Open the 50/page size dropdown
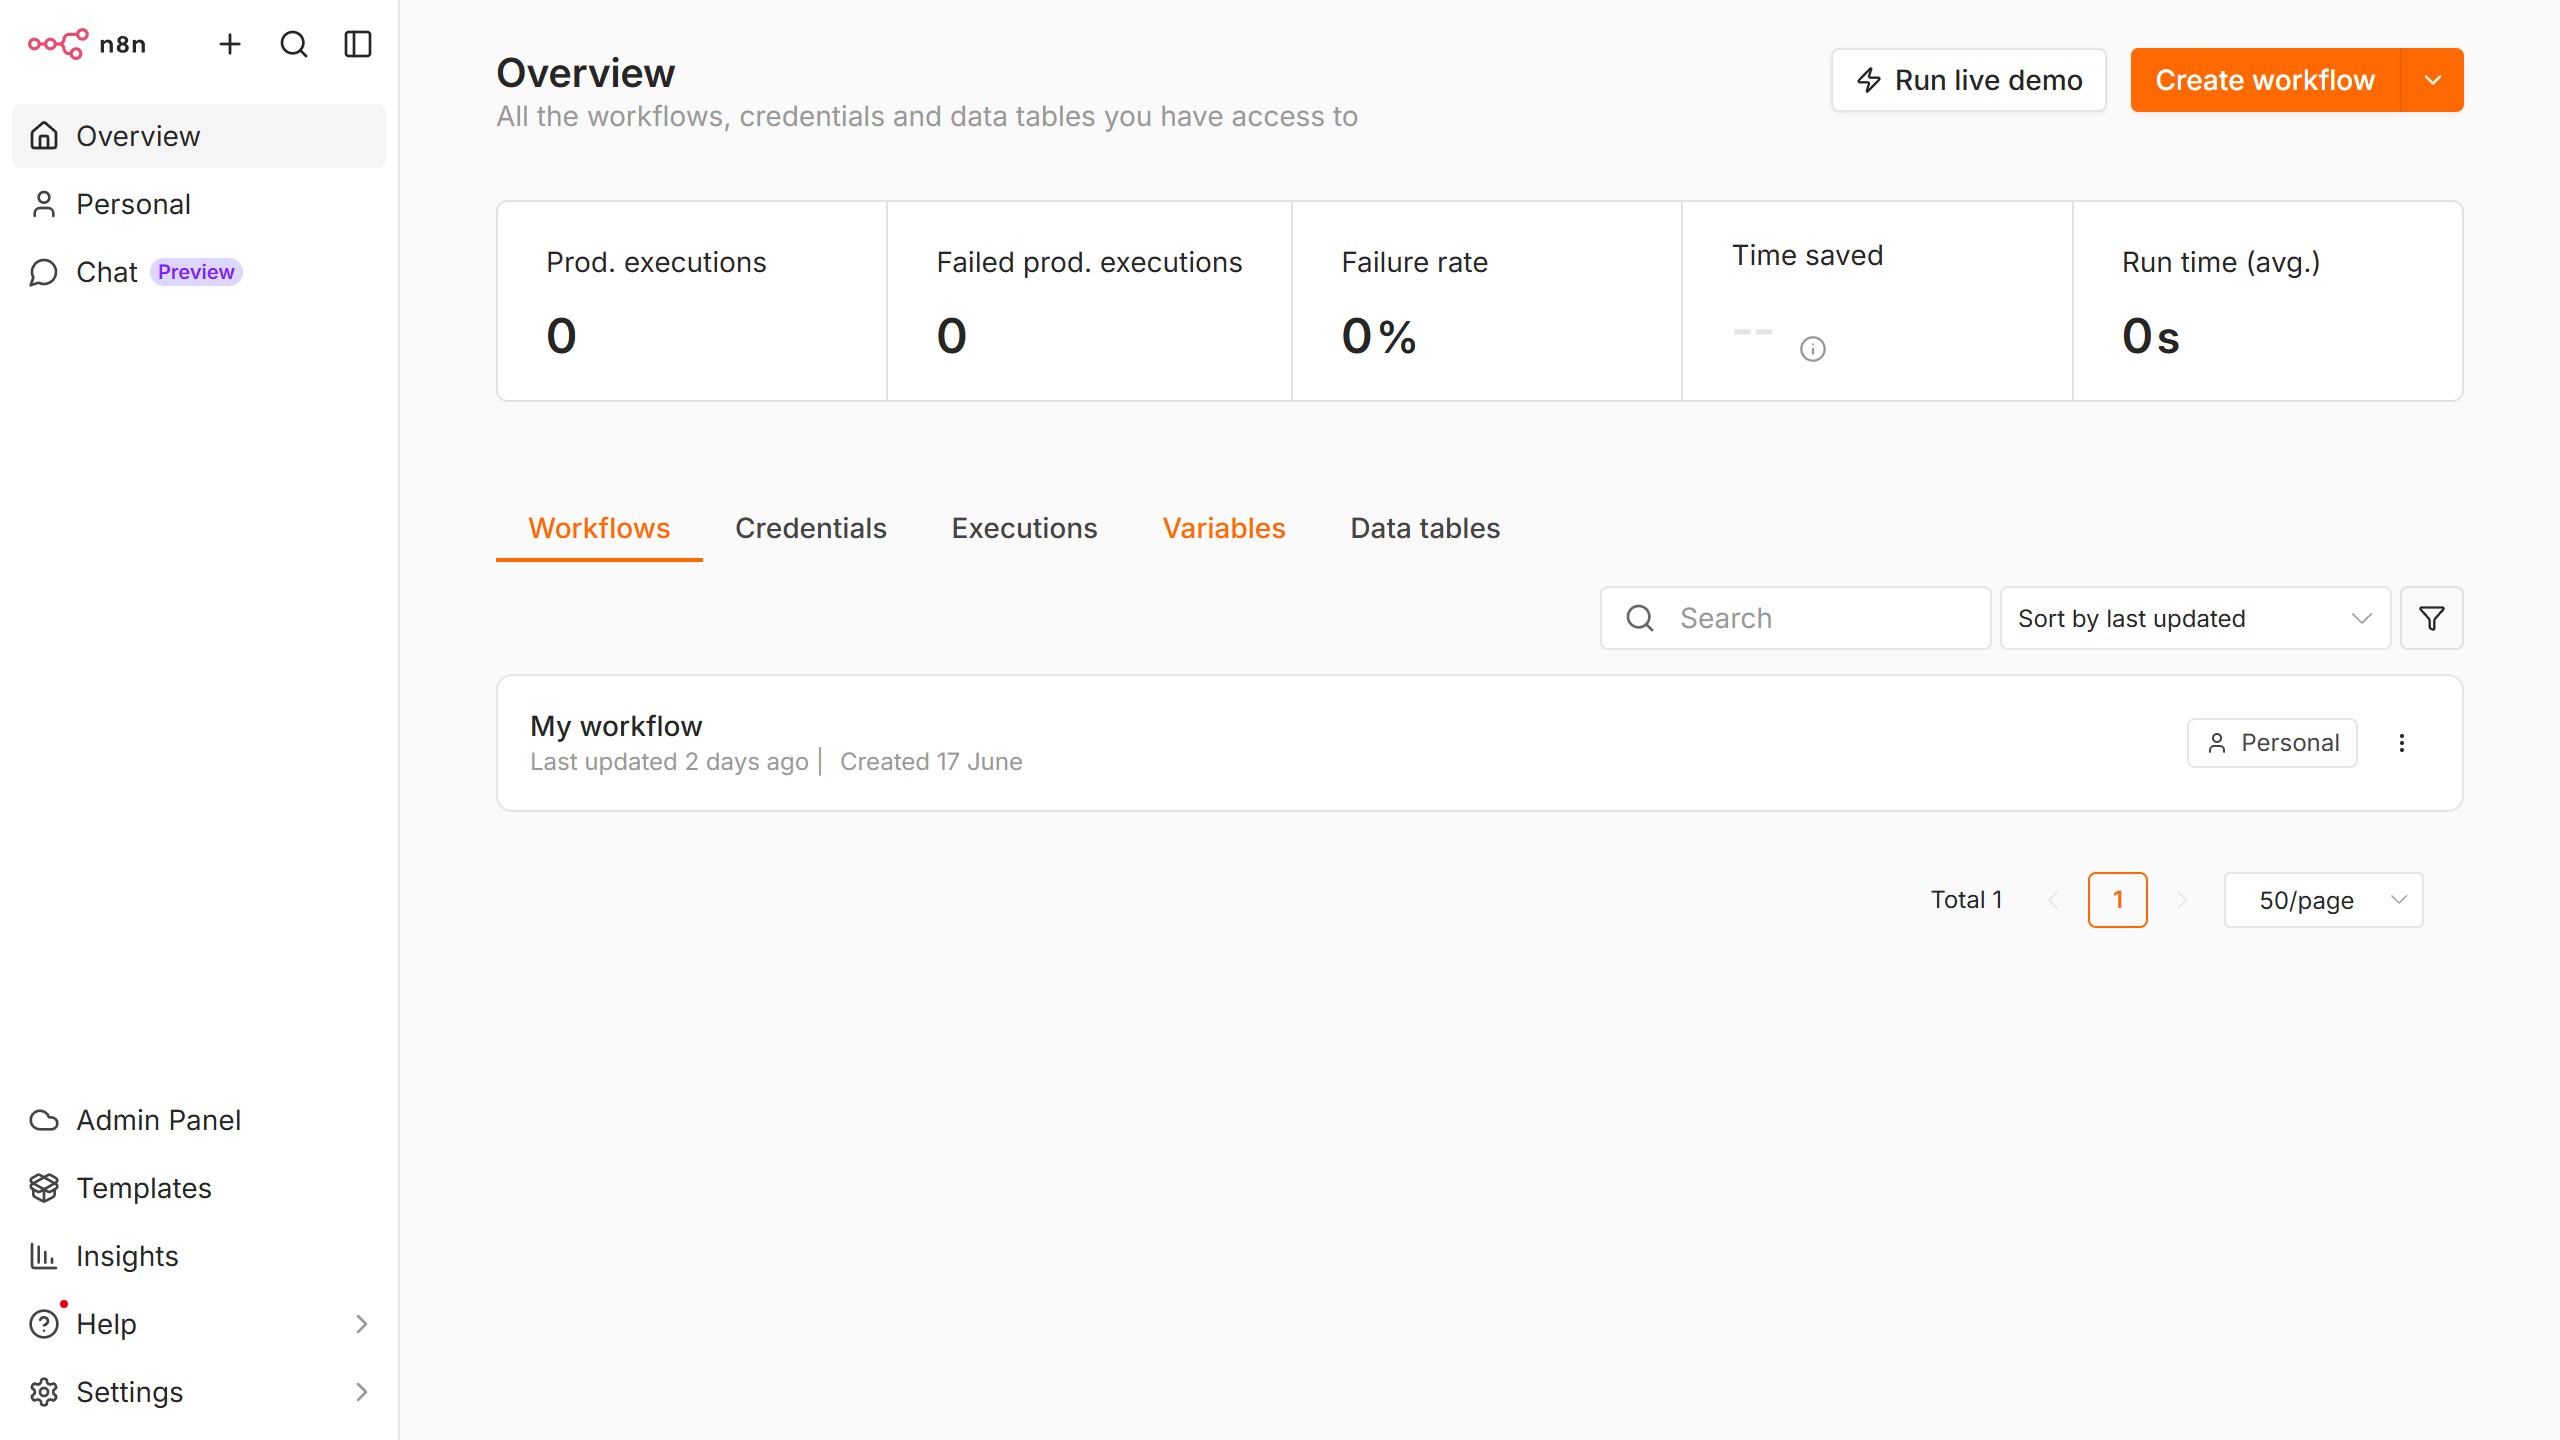This screenshot has height=1440, width=2560. (x=2324, y=900)
